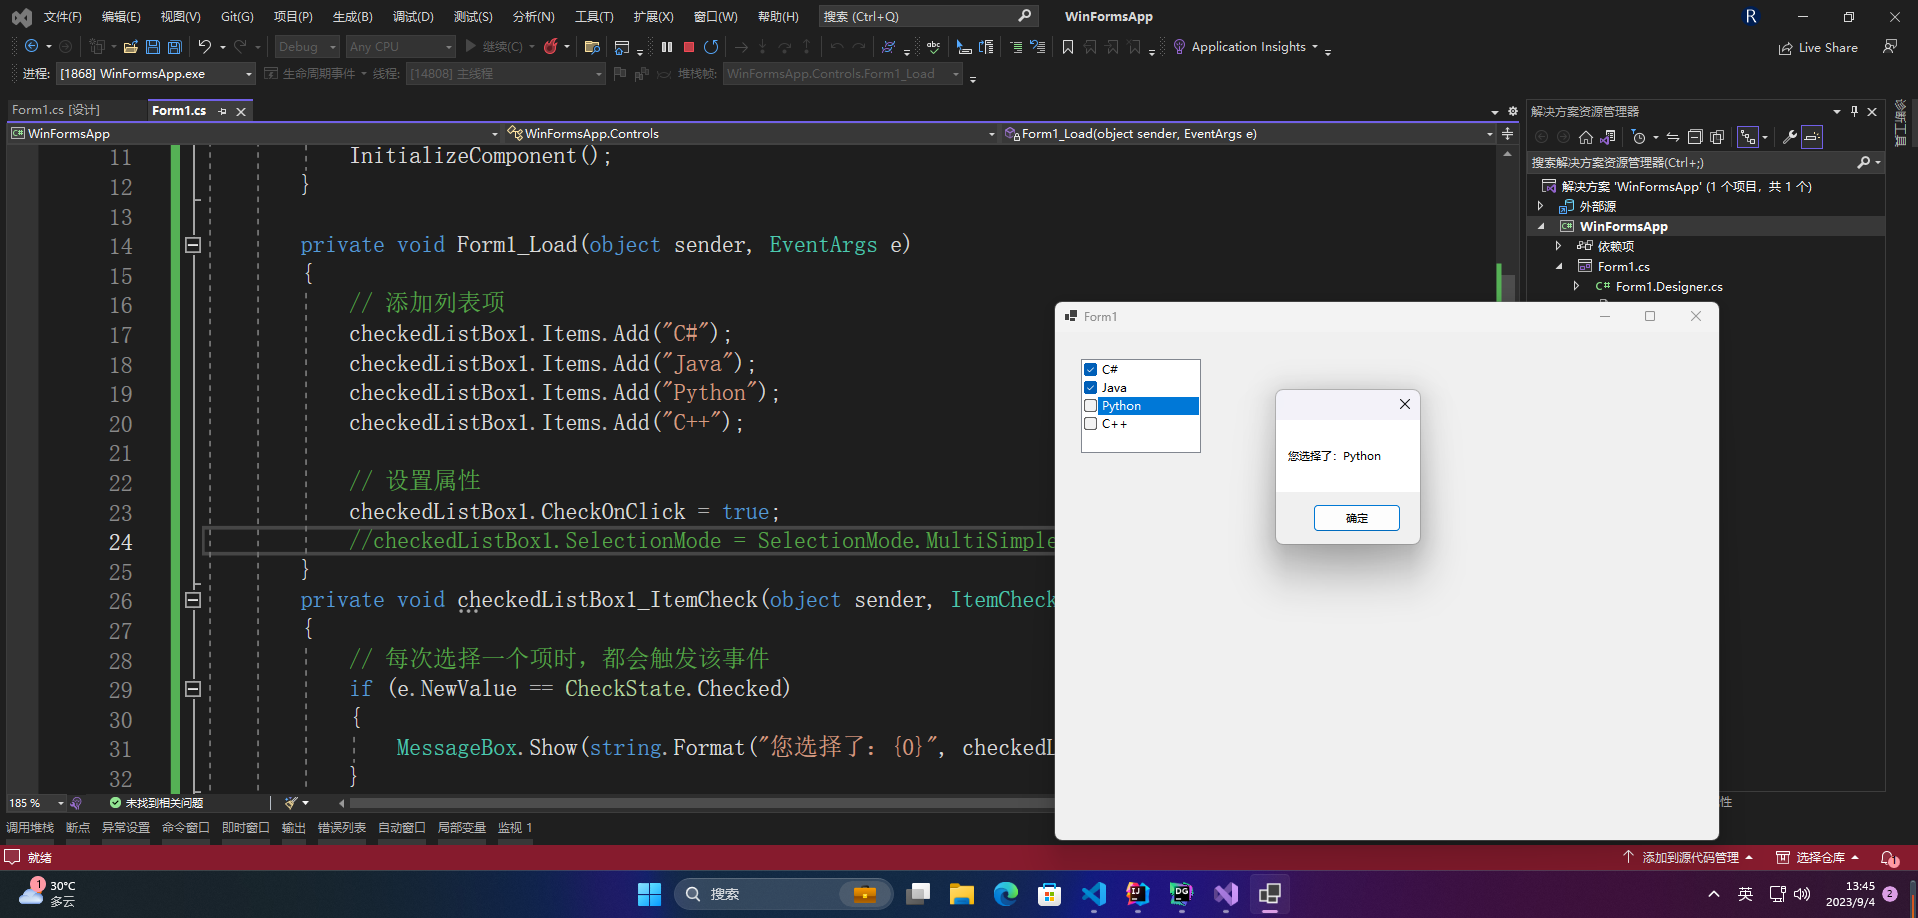Click Sync with Active Document icon
This screenshot has width=1918, height=918.
pyautogui.click(x=1673, y=137)
